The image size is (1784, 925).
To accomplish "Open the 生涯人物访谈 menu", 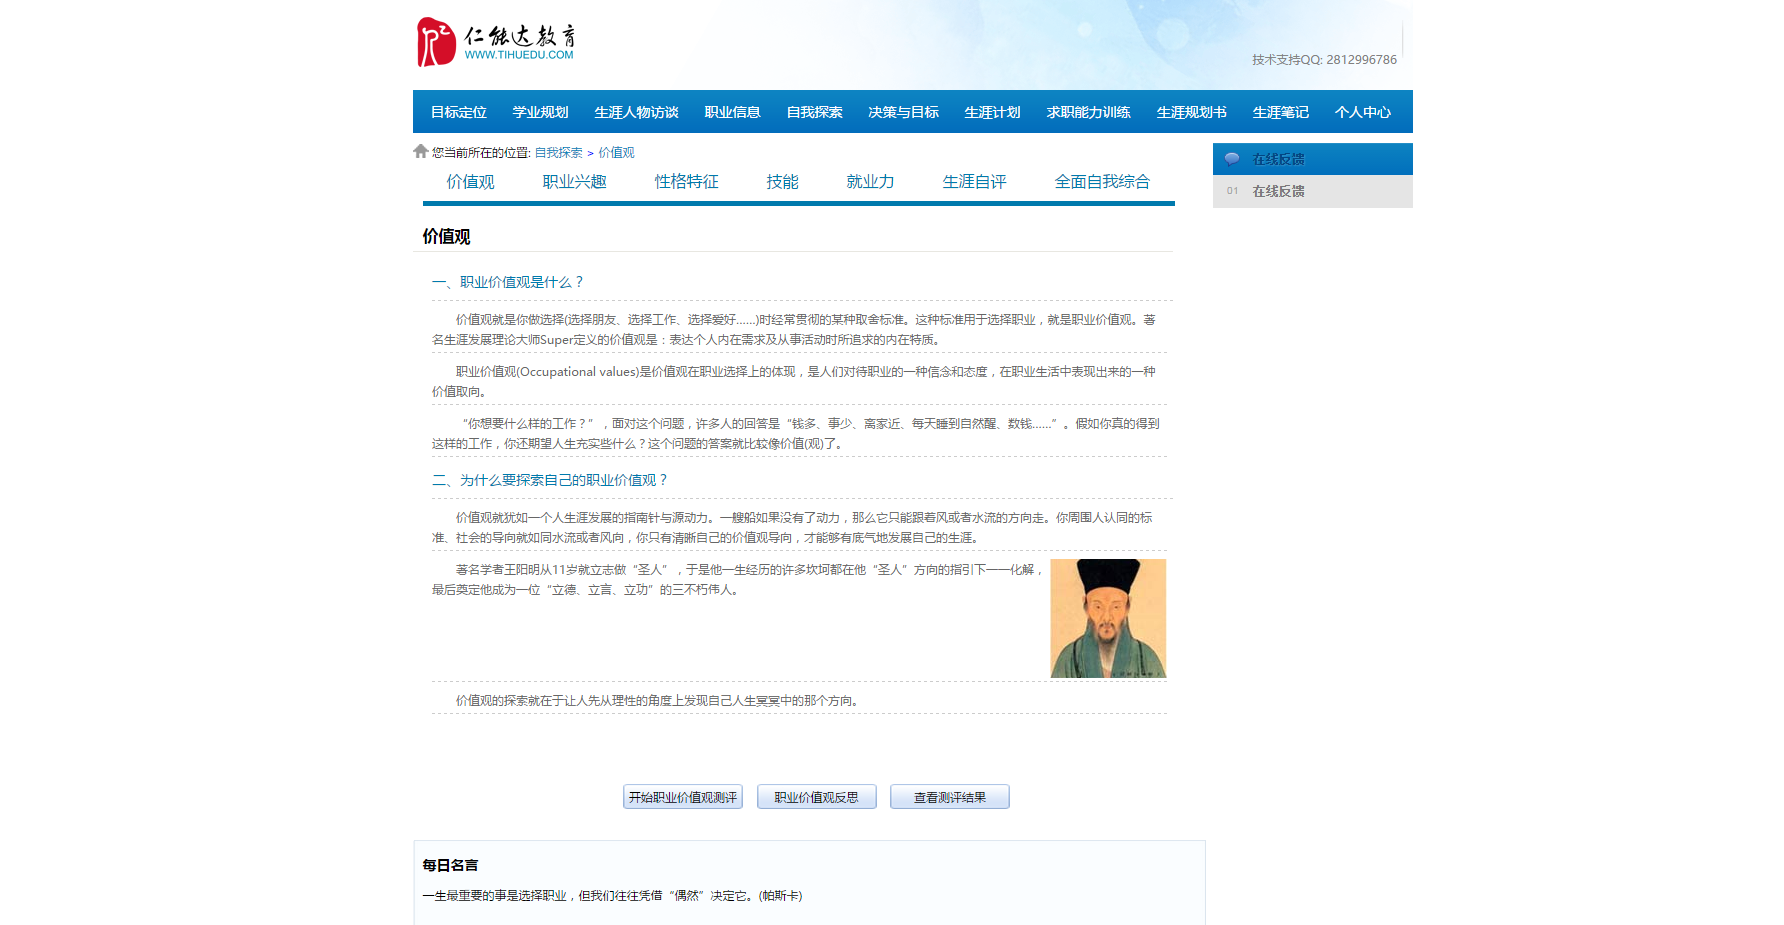I will pyautogui.click(x=637, y=112).
